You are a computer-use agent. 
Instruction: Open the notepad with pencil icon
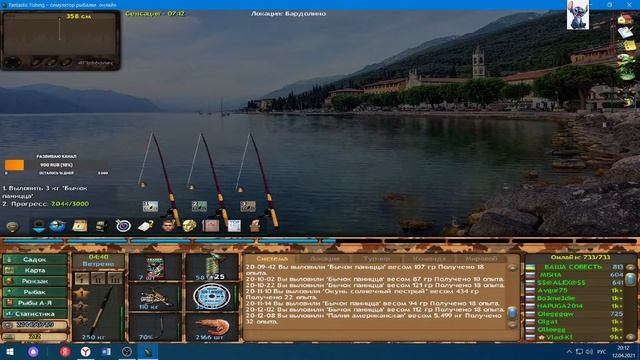[x=625, y=32]
